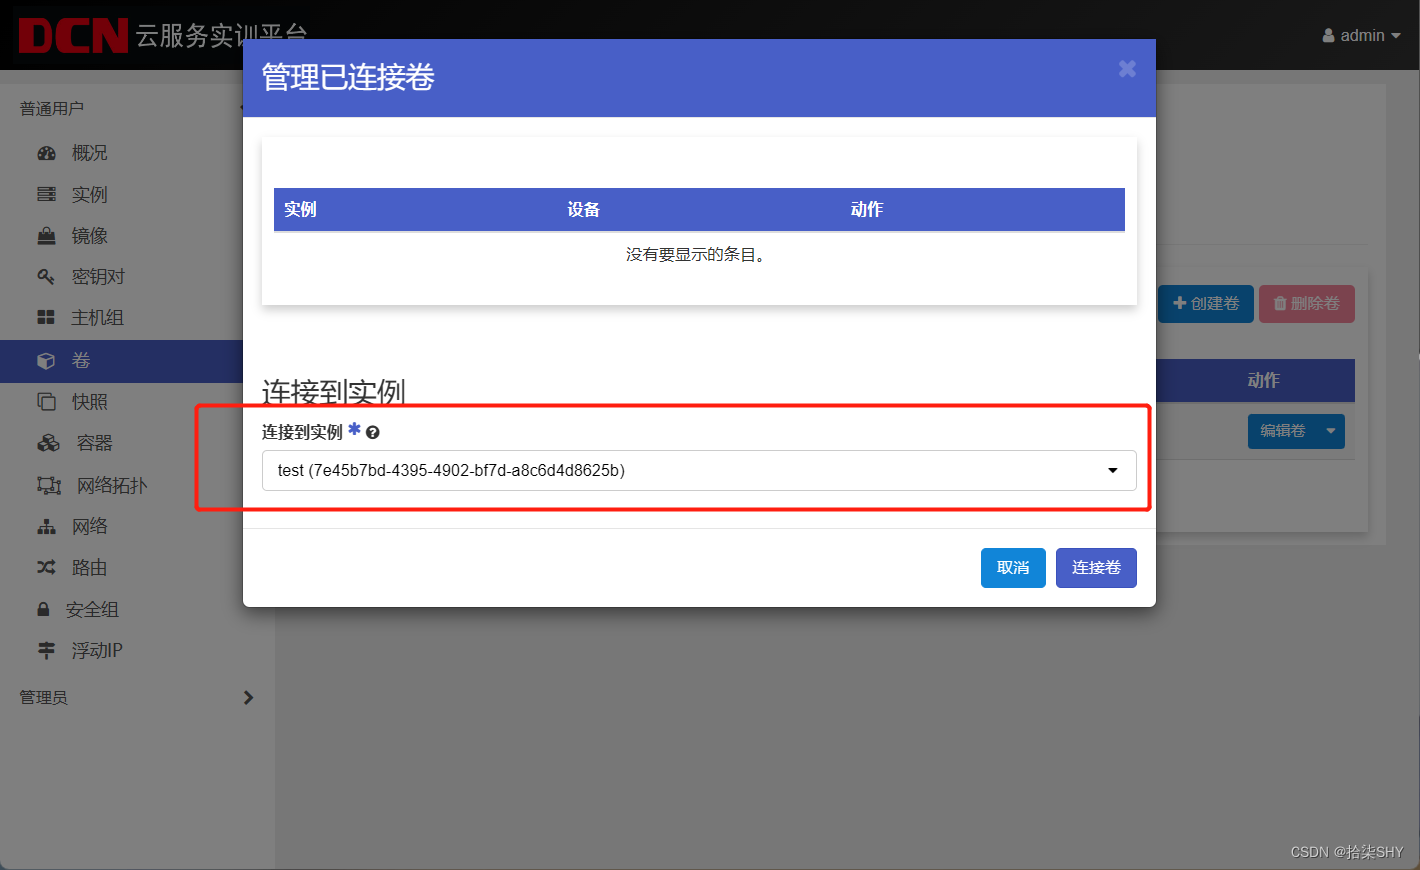The width and height of the screenshot is (1420, 870).
Task: Click the 动作 column header in dialog table
Action: pyautogui.click(x=867, y=209)
